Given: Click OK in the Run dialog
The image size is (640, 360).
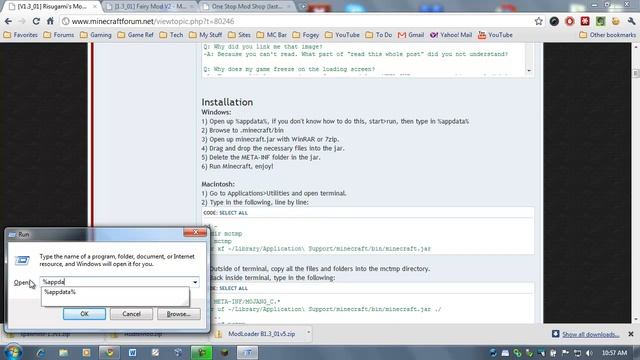Looking at the screenshot, I should 84,314.
